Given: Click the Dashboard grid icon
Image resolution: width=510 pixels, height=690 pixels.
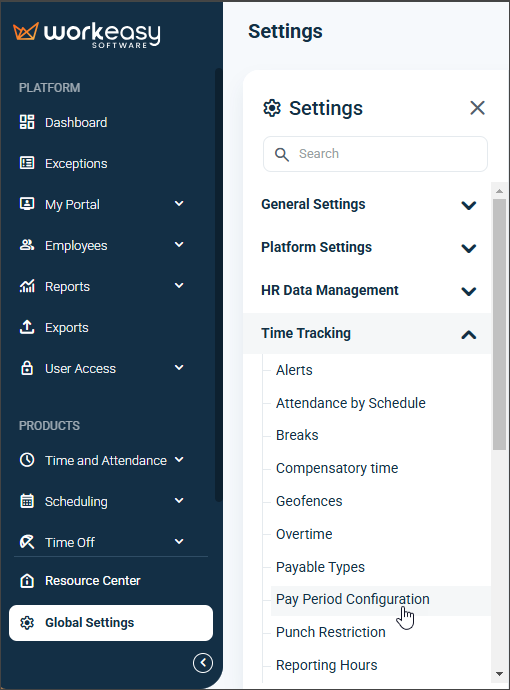Looking at the screenshot, I should click(27, 122).
